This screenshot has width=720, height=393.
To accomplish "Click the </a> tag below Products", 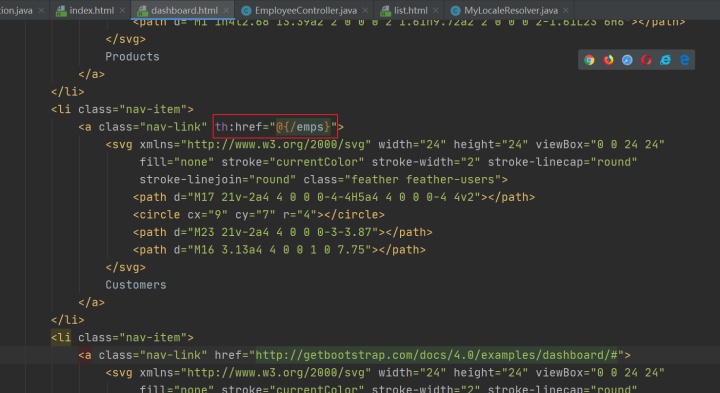I will point(91,74).
